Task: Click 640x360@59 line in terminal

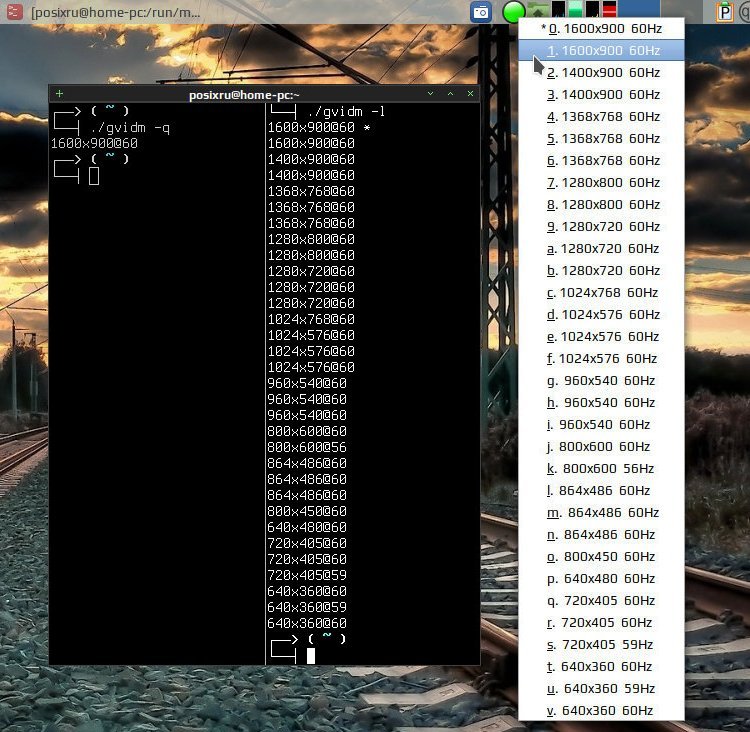Action: click(307, 607)
